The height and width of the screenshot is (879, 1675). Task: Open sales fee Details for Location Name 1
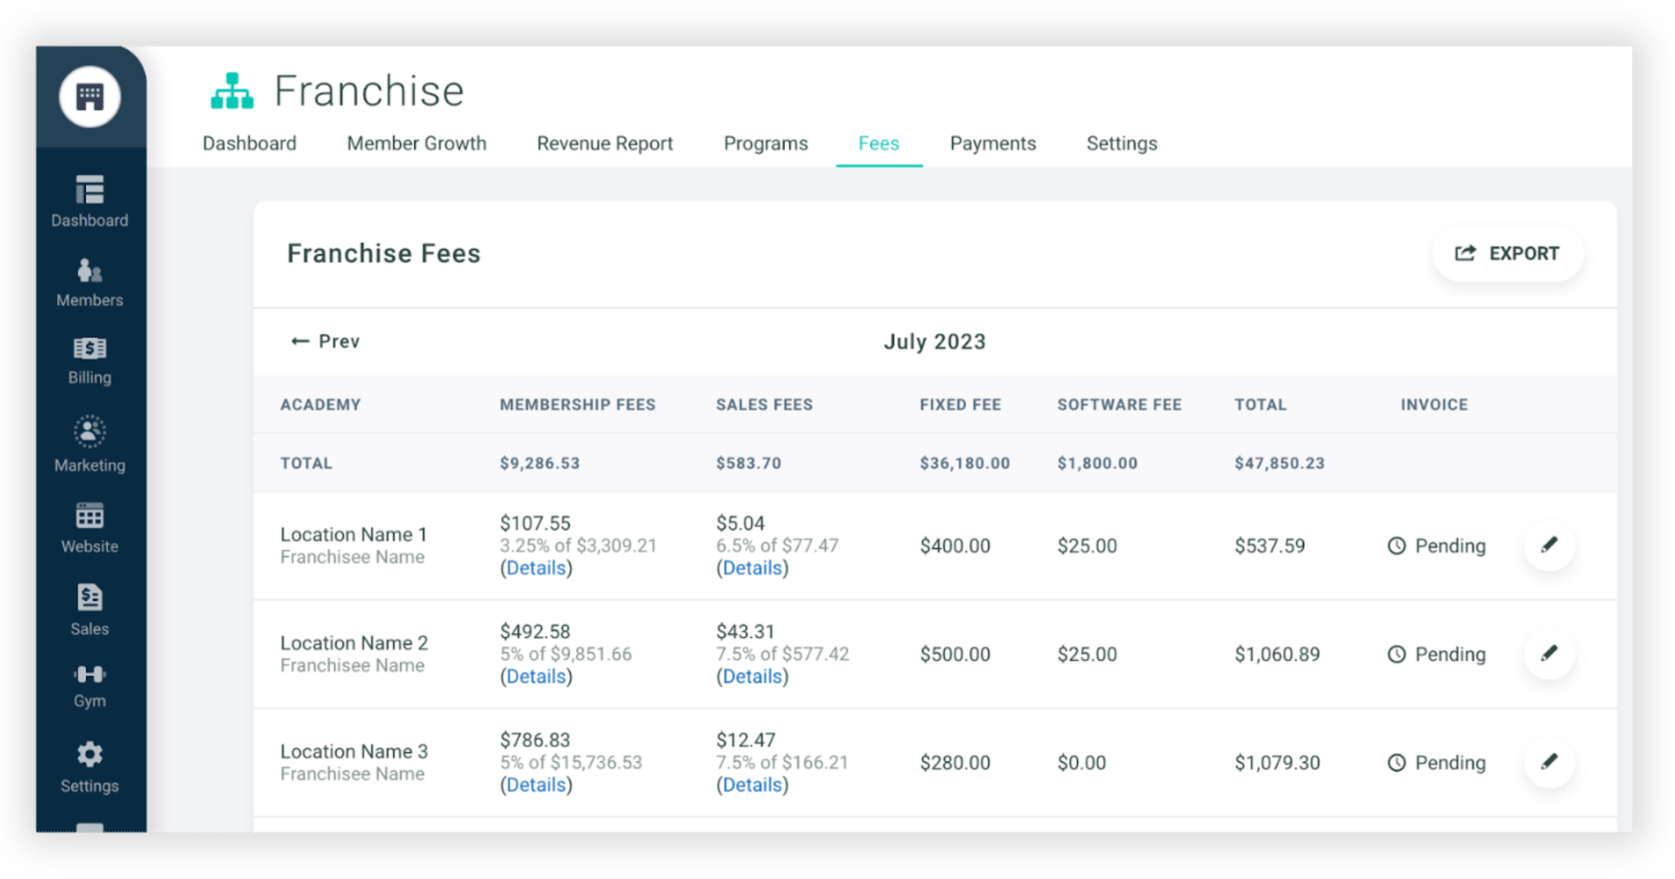click(752, 568)
